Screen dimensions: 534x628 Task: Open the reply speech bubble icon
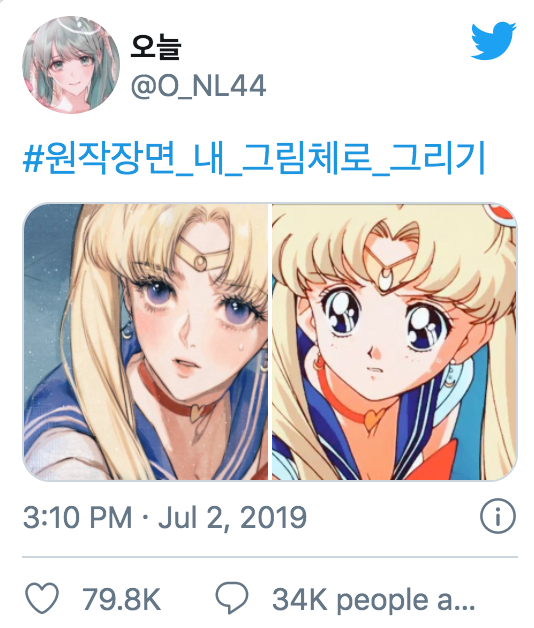coord(232,598)
